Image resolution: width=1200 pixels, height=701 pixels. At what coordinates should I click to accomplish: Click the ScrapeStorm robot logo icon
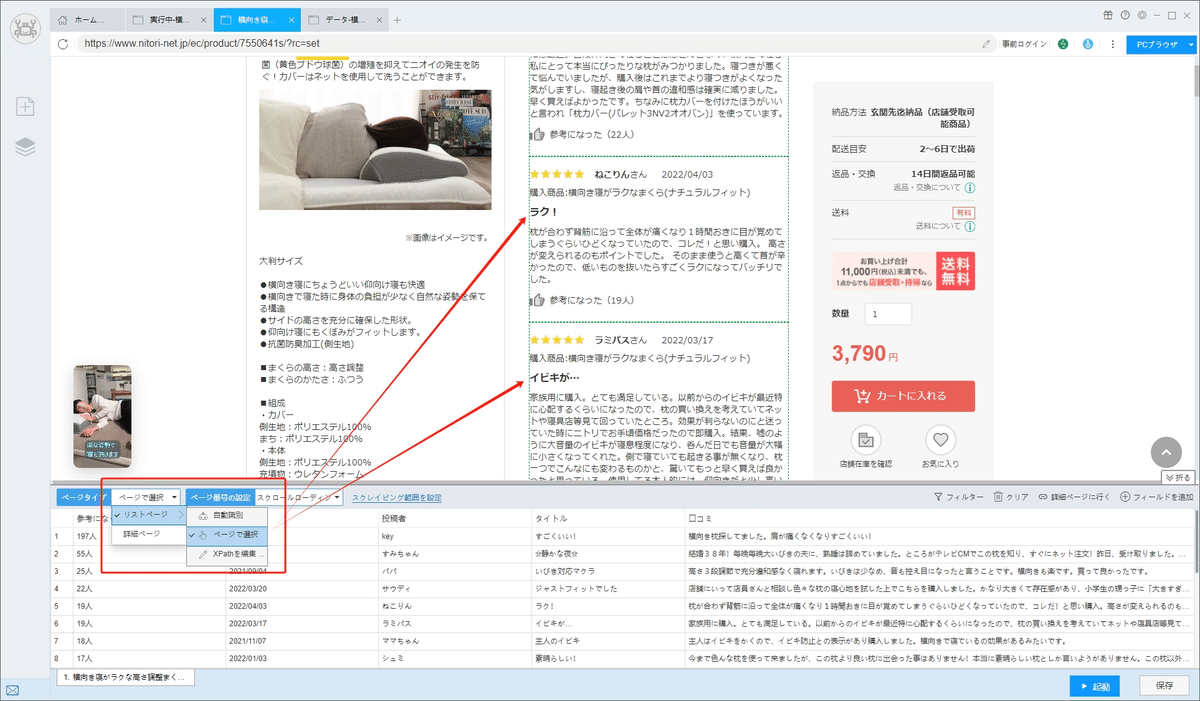tap(26, 30)
